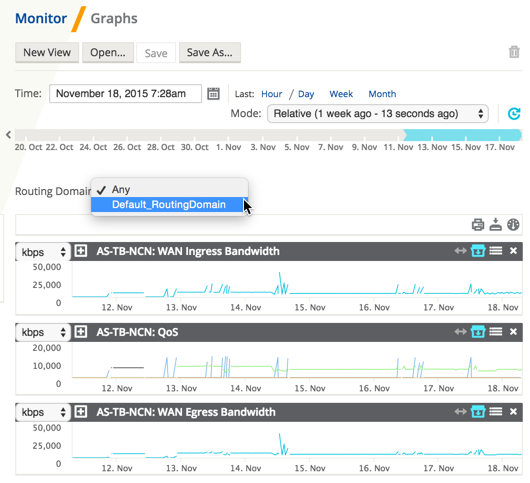Image resolution: width=530 pixels, height=483 pixels.
Task: Show last Day of data
Action: (306, 94)
